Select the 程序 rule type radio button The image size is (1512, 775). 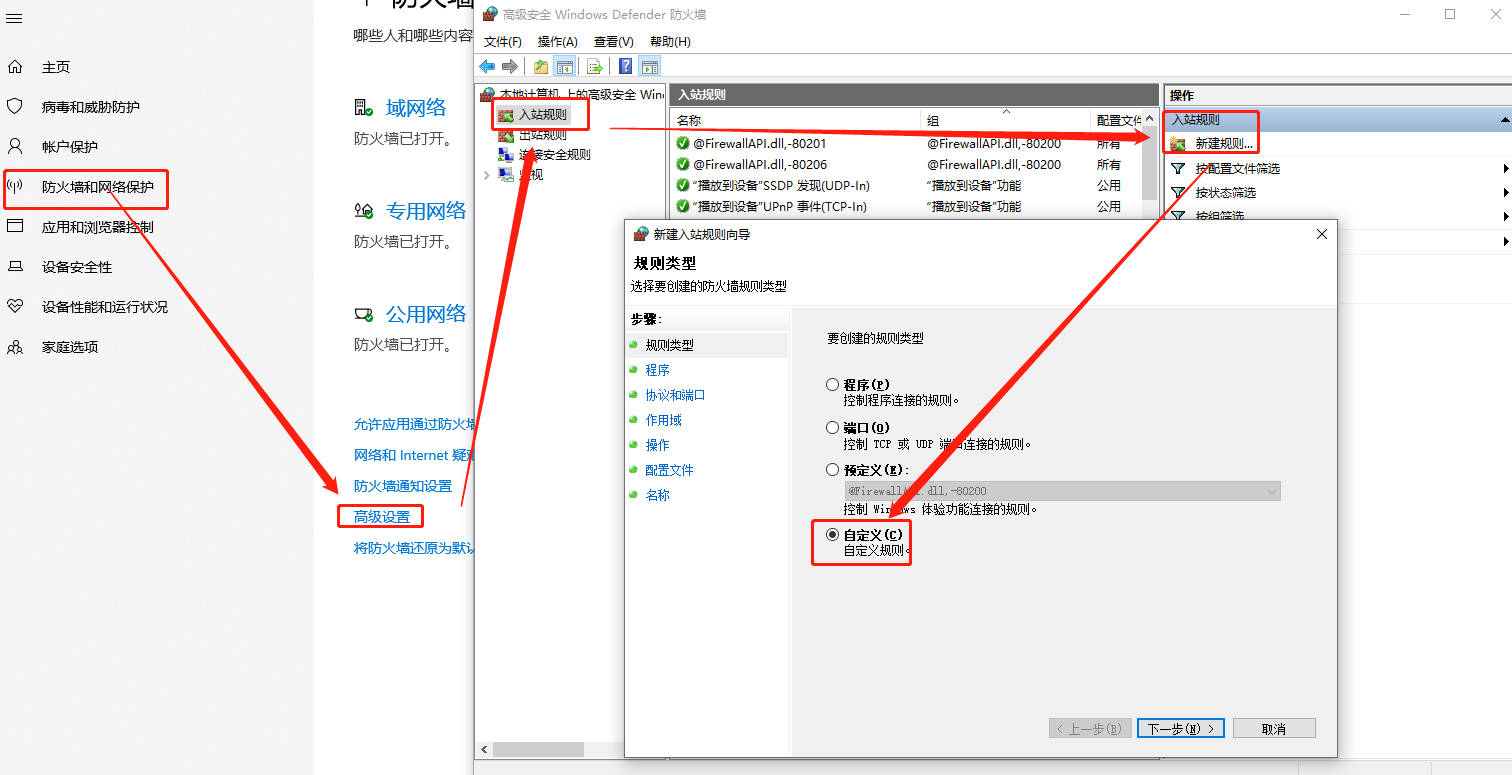pyautogui.click(x=832, y=384)
